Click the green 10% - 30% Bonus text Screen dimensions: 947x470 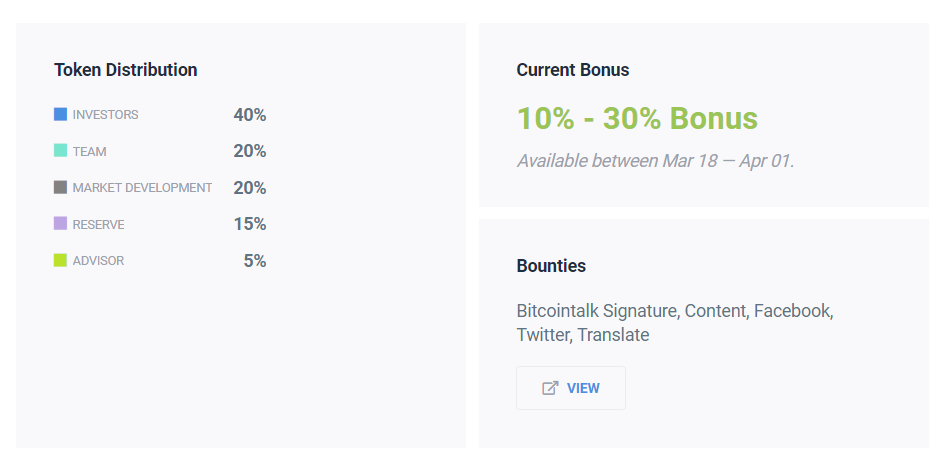point(637,118)
